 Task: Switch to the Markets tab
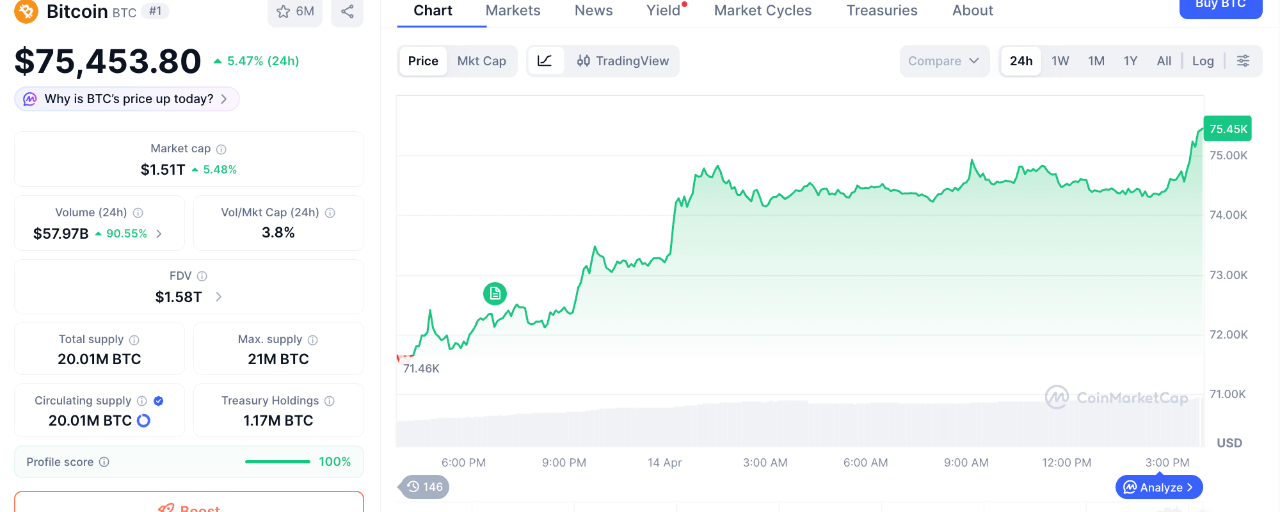coord(513,11)
